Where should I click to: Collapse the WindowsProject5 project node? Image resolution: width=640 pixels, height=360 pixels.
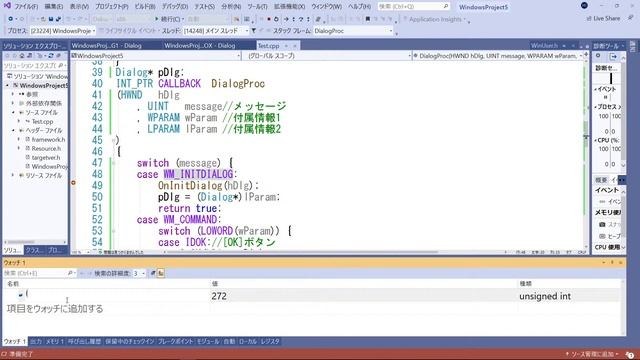[7, 85]
